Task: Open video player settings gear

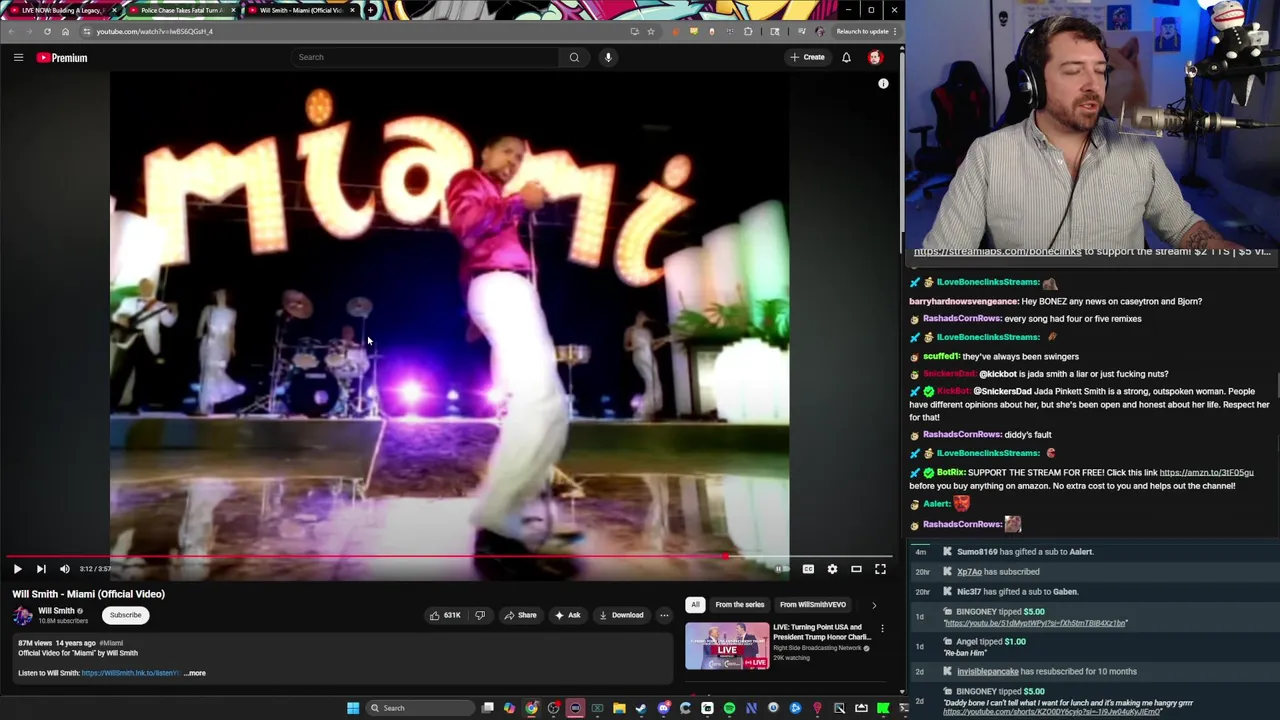Action: (x=832, y=569)
